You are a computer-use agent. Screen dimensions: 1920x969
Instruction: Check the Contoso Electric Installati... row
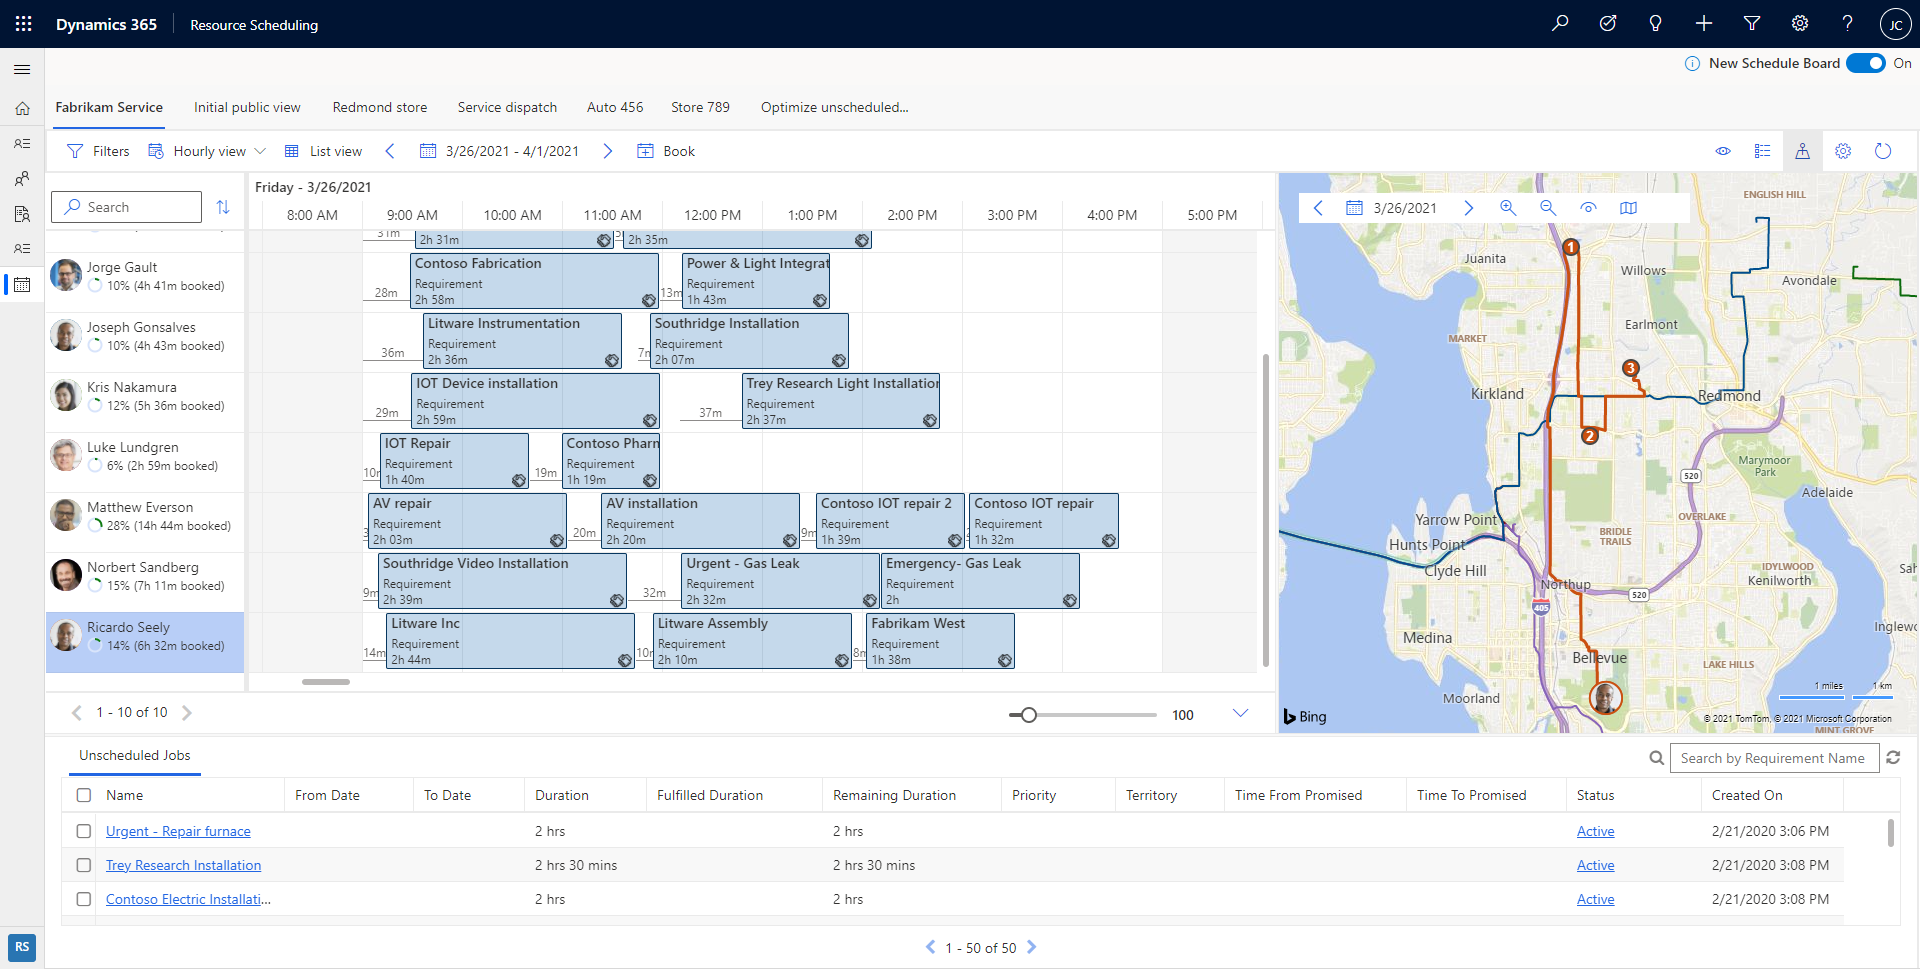point(84,899)
